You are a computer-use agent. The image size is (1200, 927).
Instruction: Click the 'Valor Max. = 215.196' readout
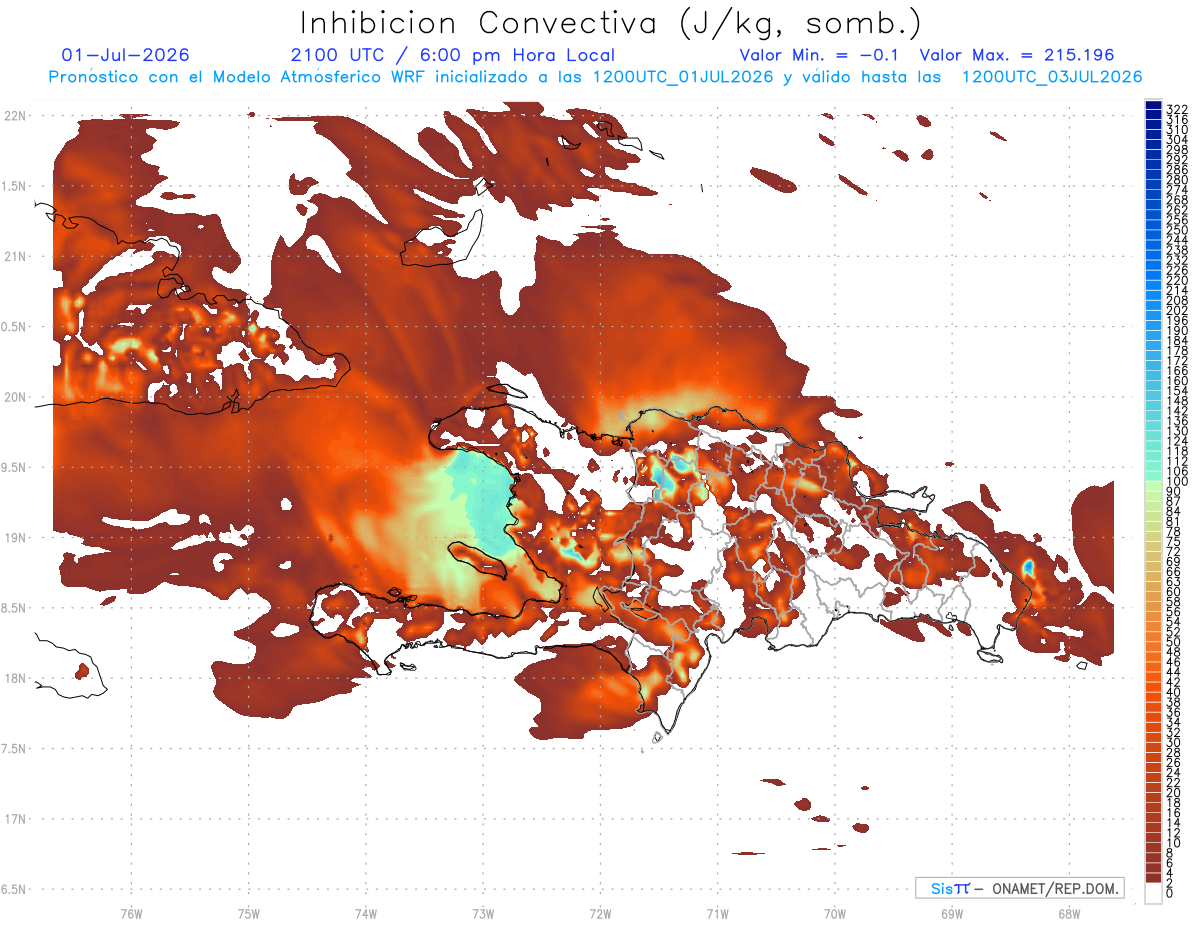(x=1017, y=55)
